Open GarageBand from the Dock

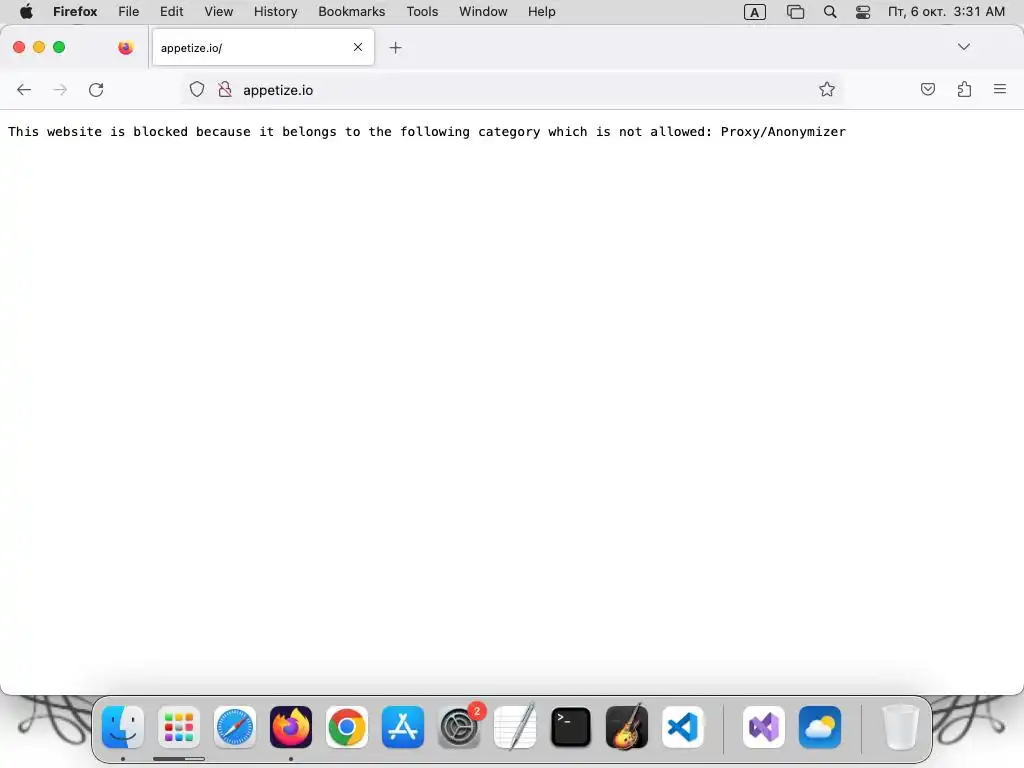[627, 727]
